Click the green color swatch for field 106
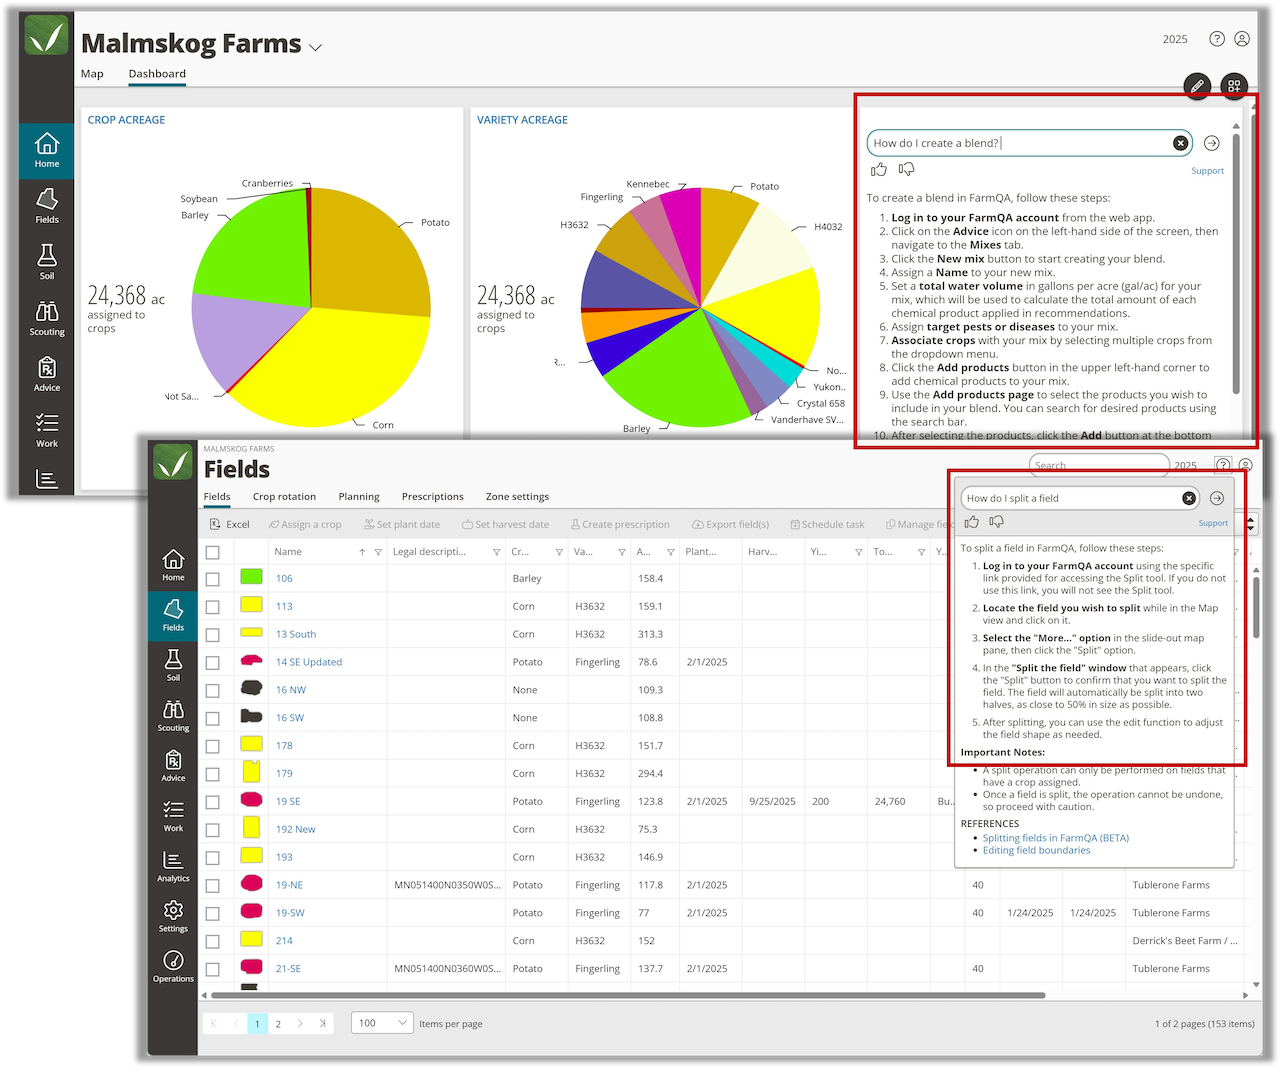 click(x=251, y=577)
